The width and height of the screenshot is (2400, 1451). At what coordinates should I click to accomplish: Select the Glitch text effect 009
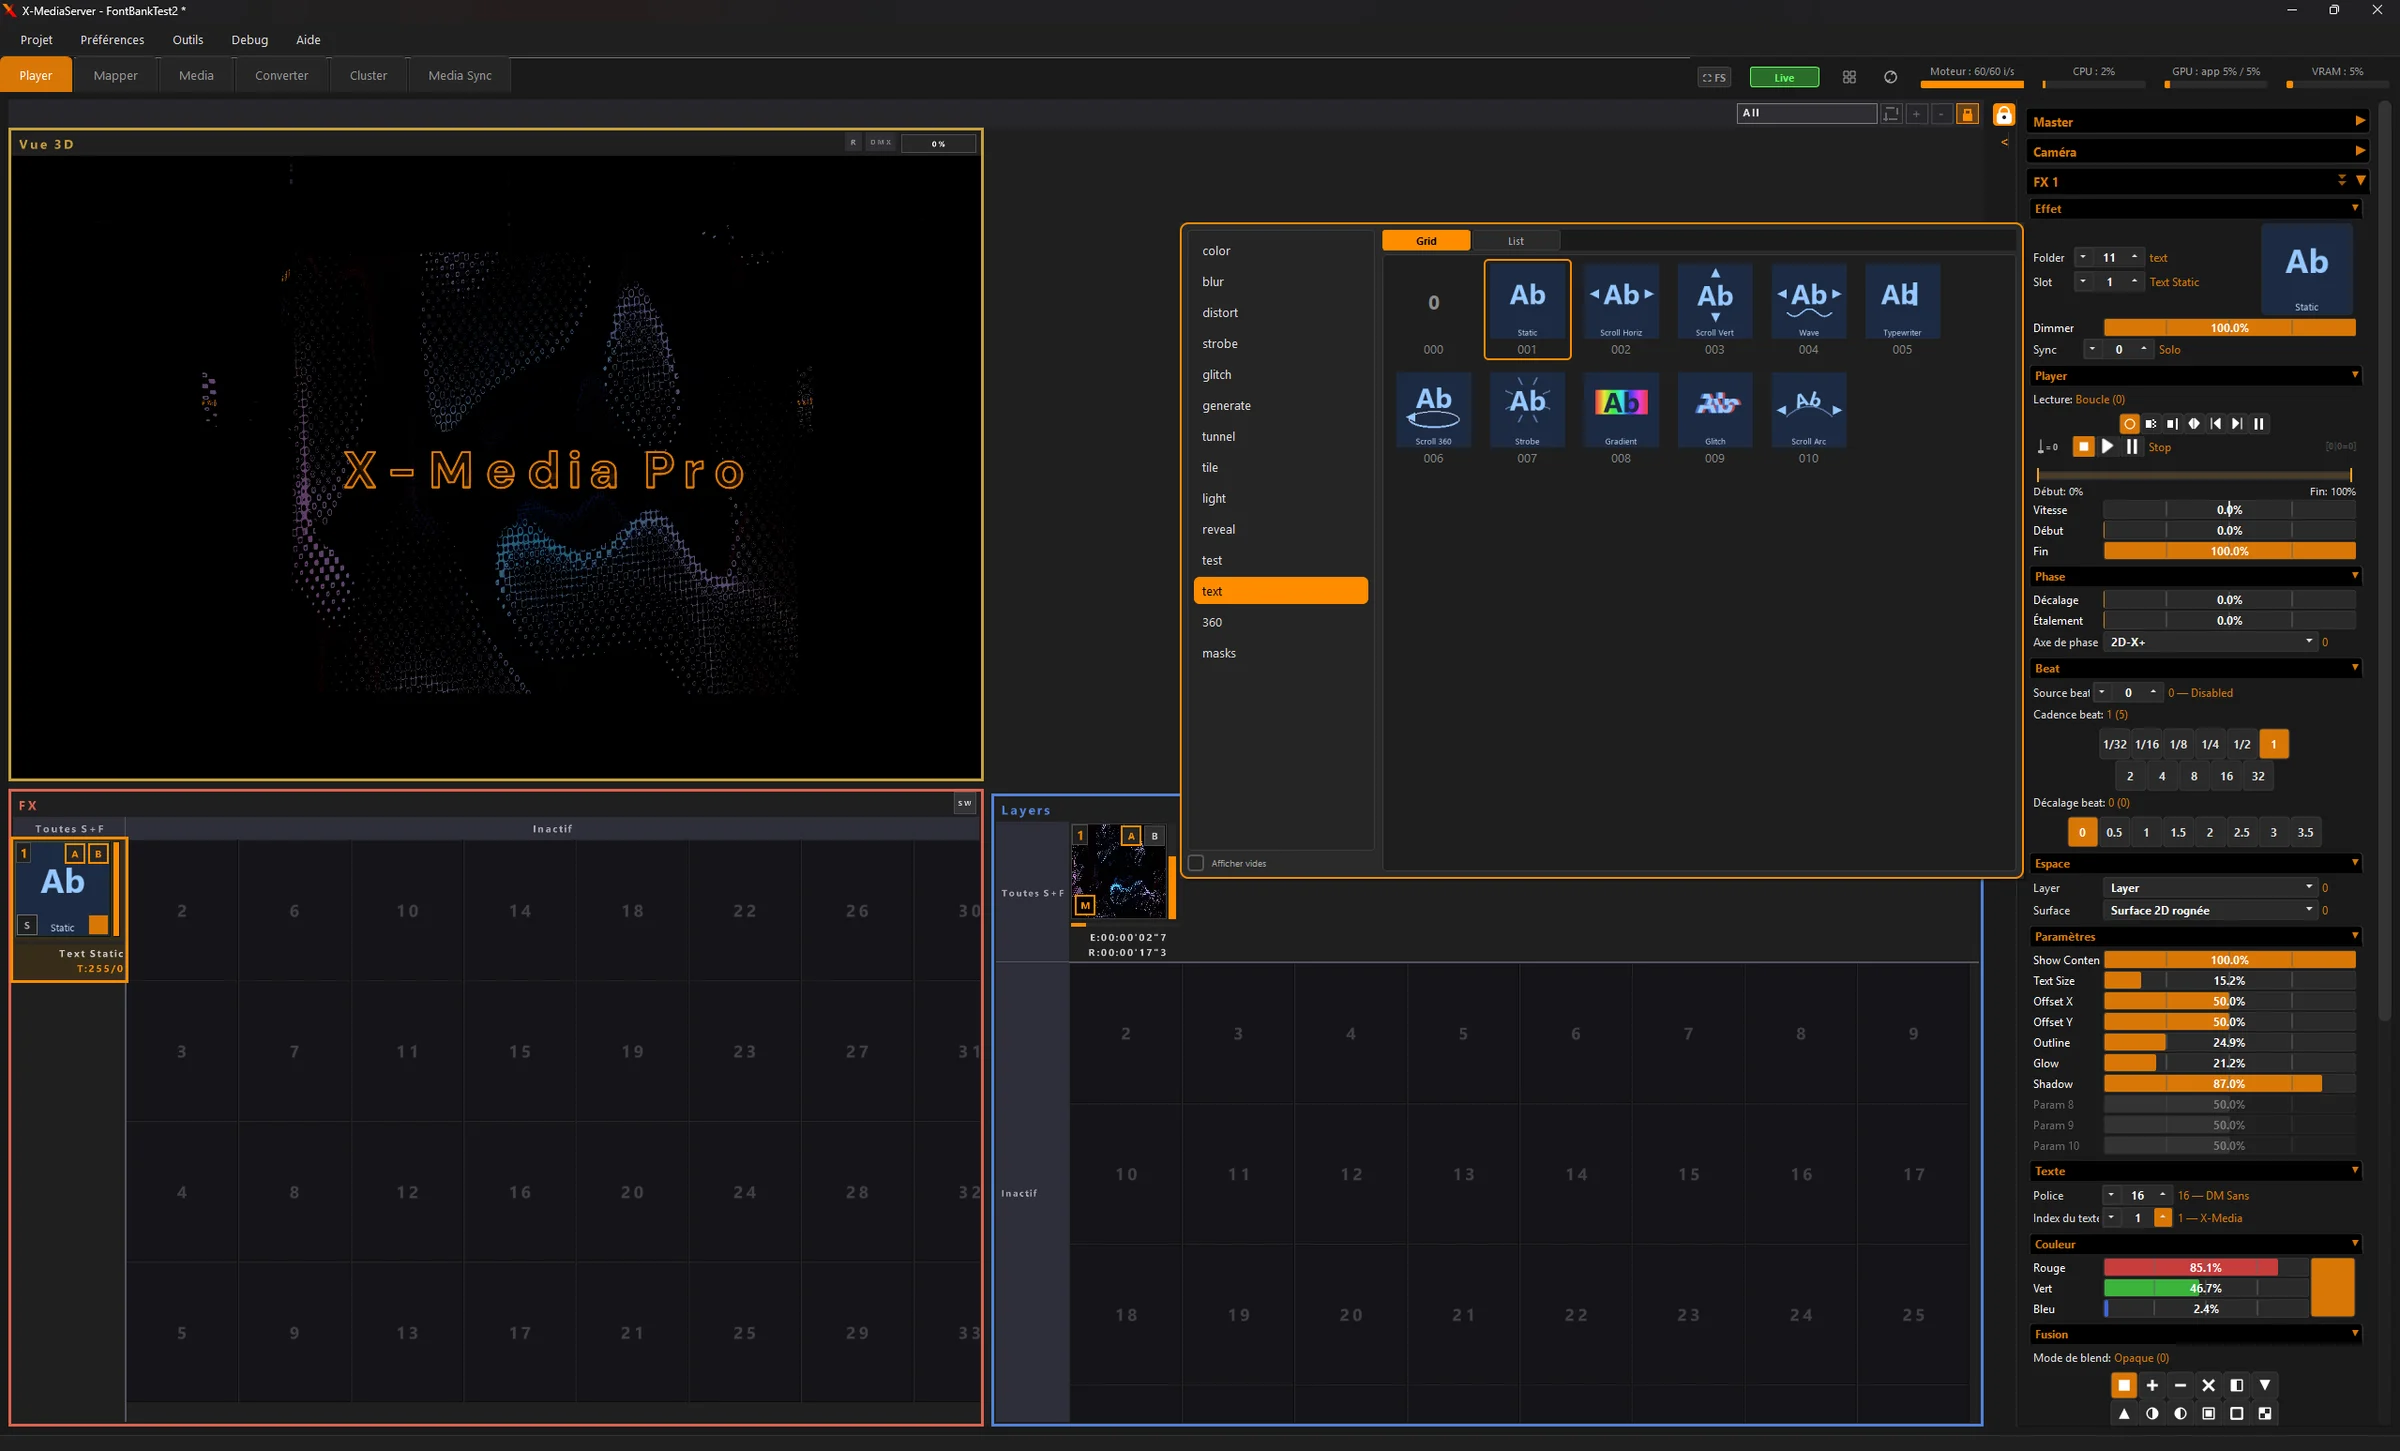tap(1714, 410)
